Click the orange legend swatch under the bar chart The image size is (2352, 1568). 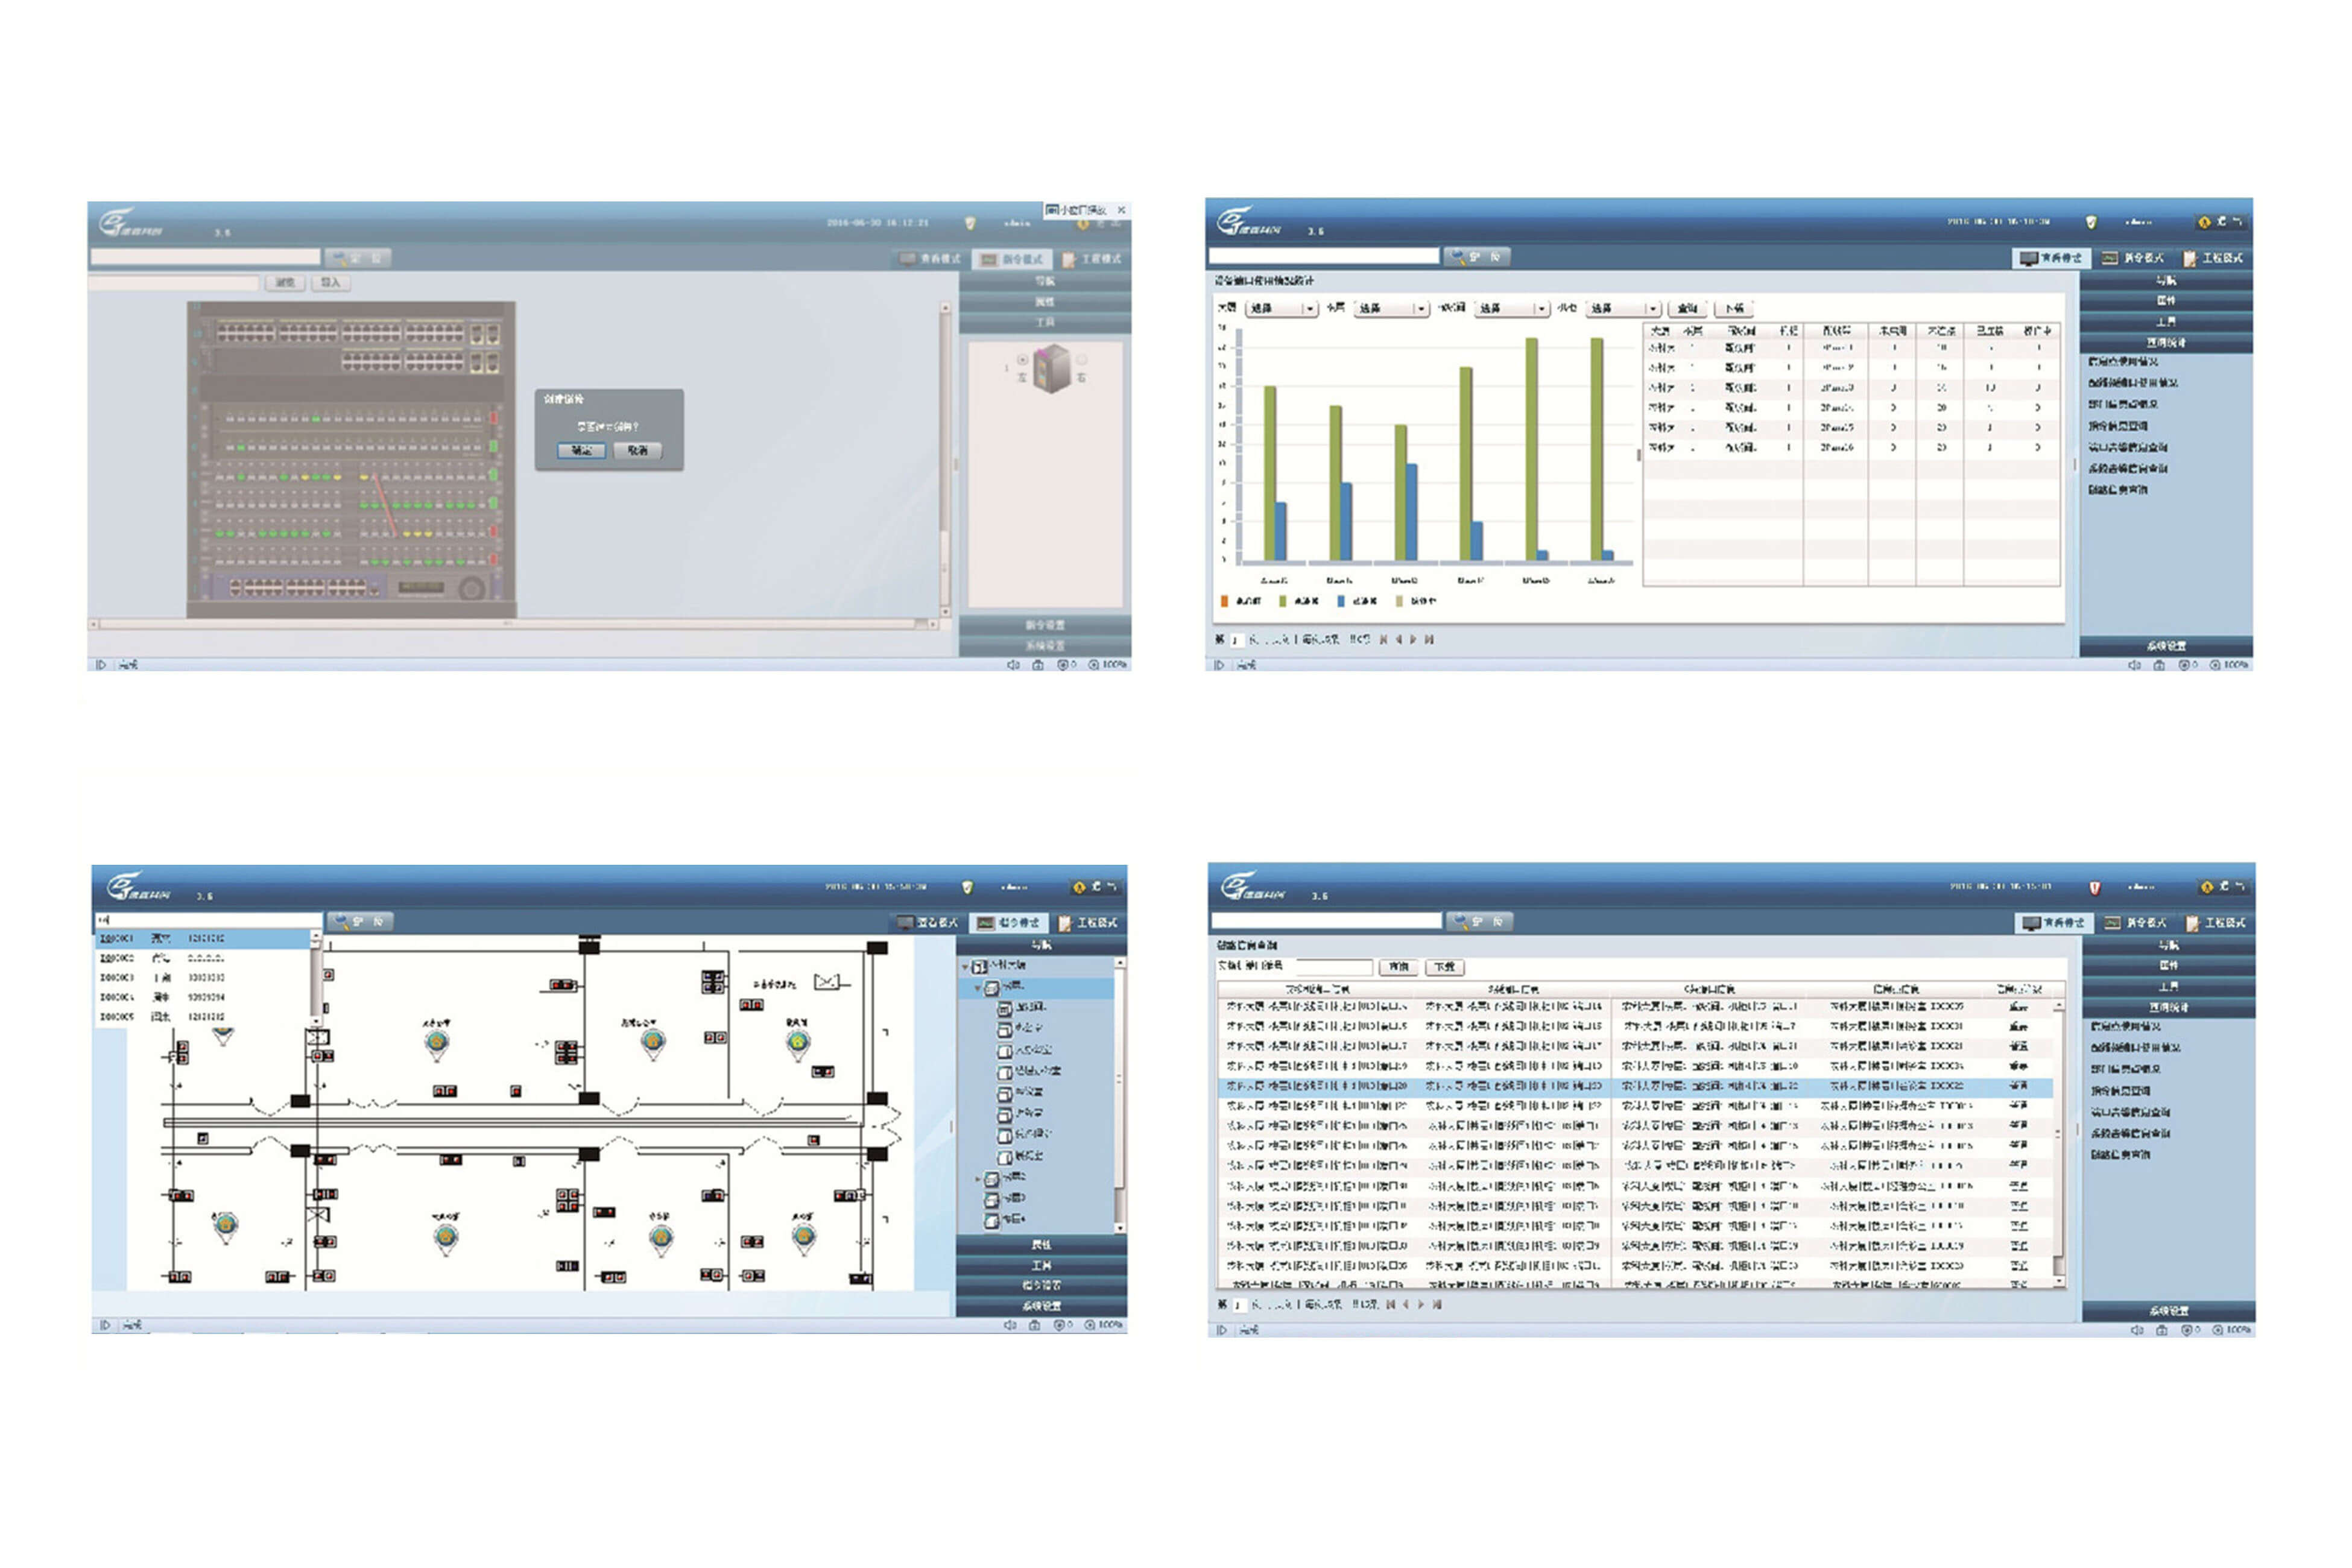tap(1225, 601)
